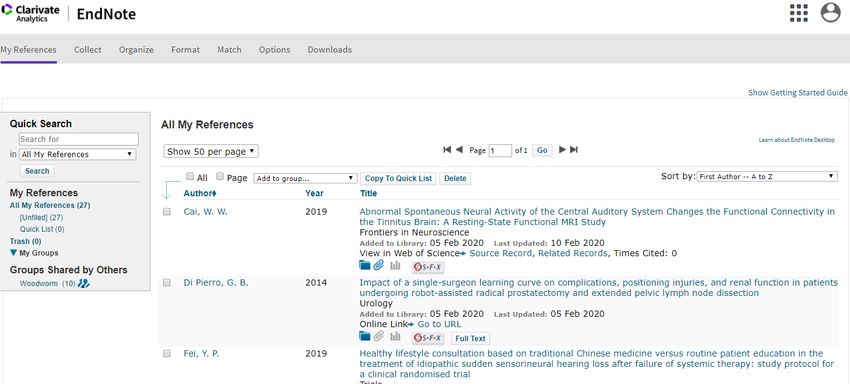This screenshot has height=384, width=850.
Task: Click shared group people icon beside Woodworm
Action: 83,283
